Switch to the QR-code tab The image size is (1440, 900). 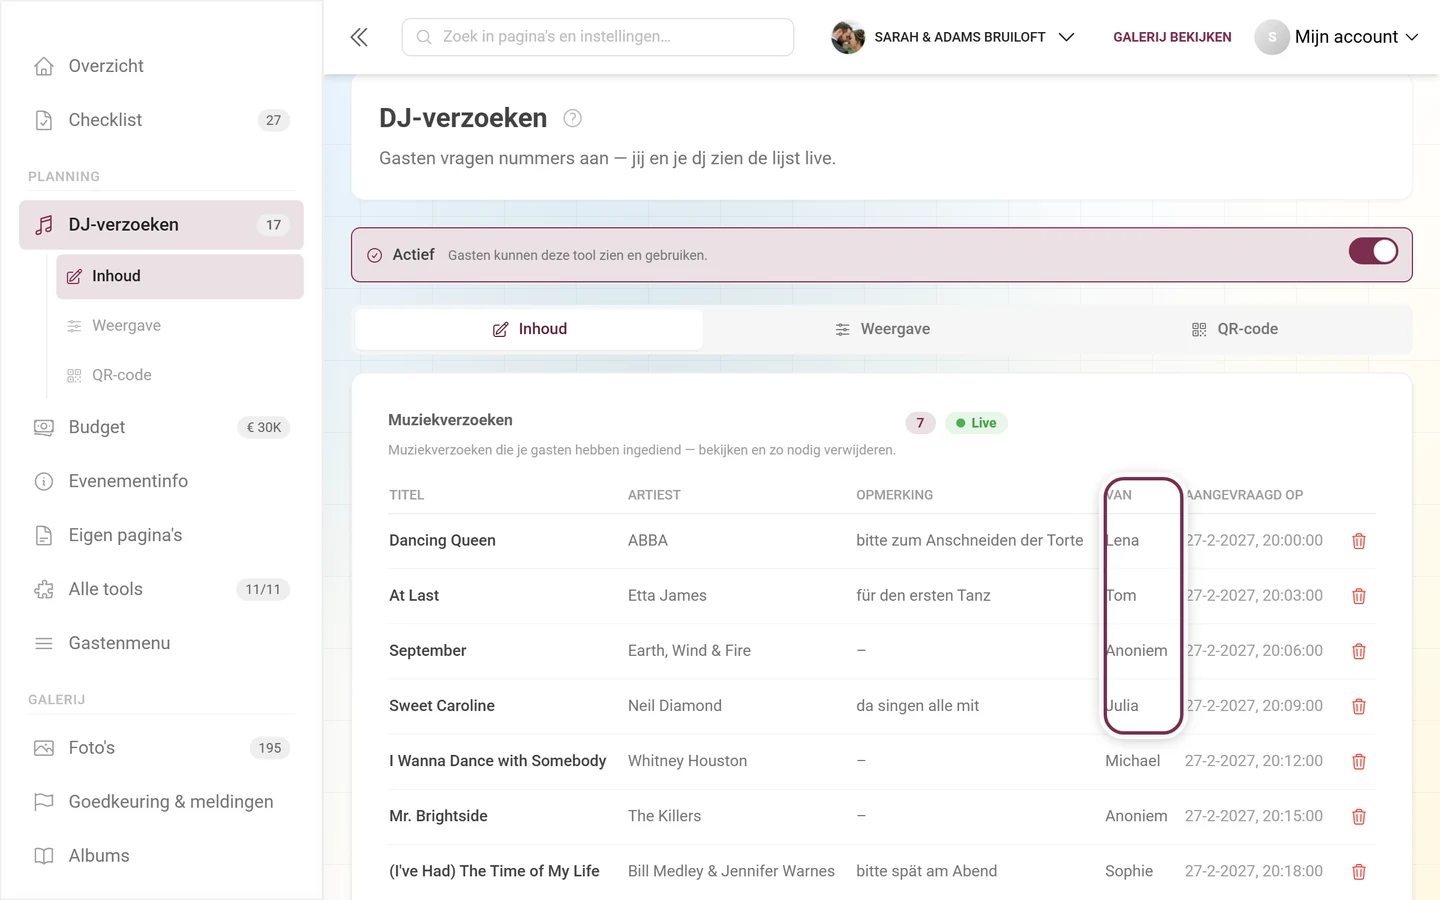point(1234,329)
